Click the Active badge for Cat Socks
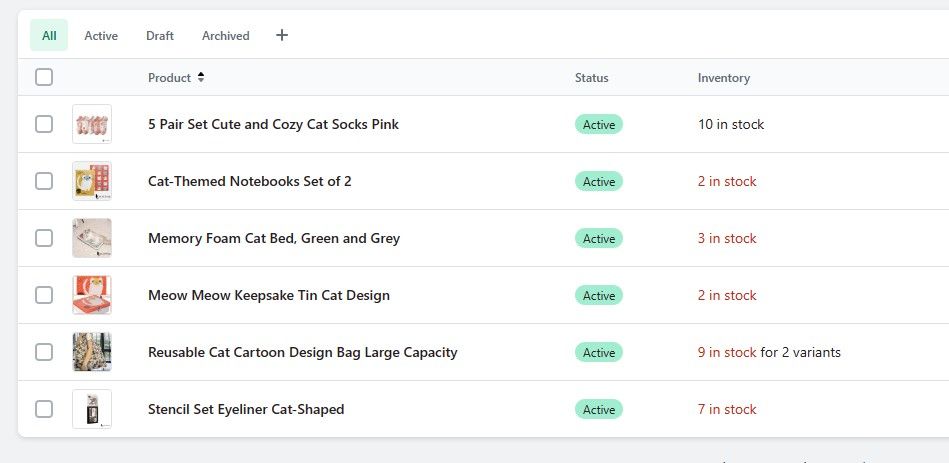This screenshot has width=949, height=463. [599, 124]
